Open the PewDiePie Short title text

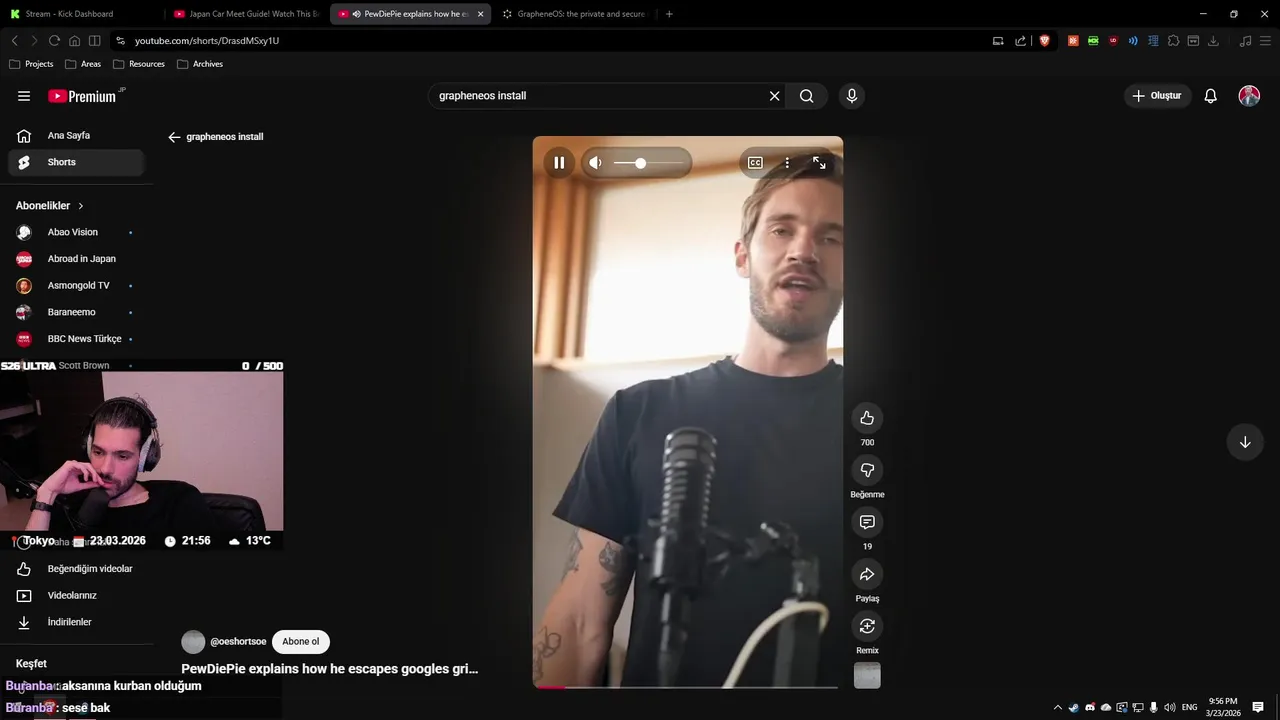[330, 669]
